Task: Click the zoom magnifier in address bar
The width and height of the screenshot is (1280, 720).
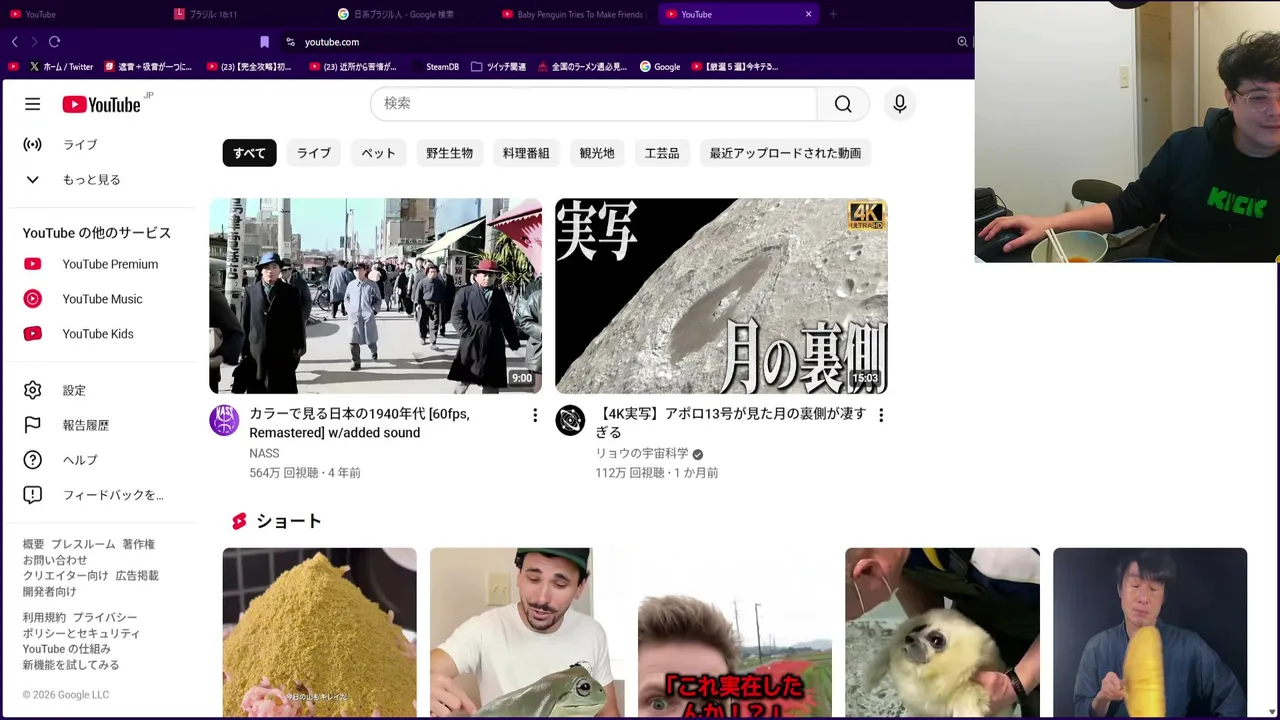Action: (x=962, y=42)
